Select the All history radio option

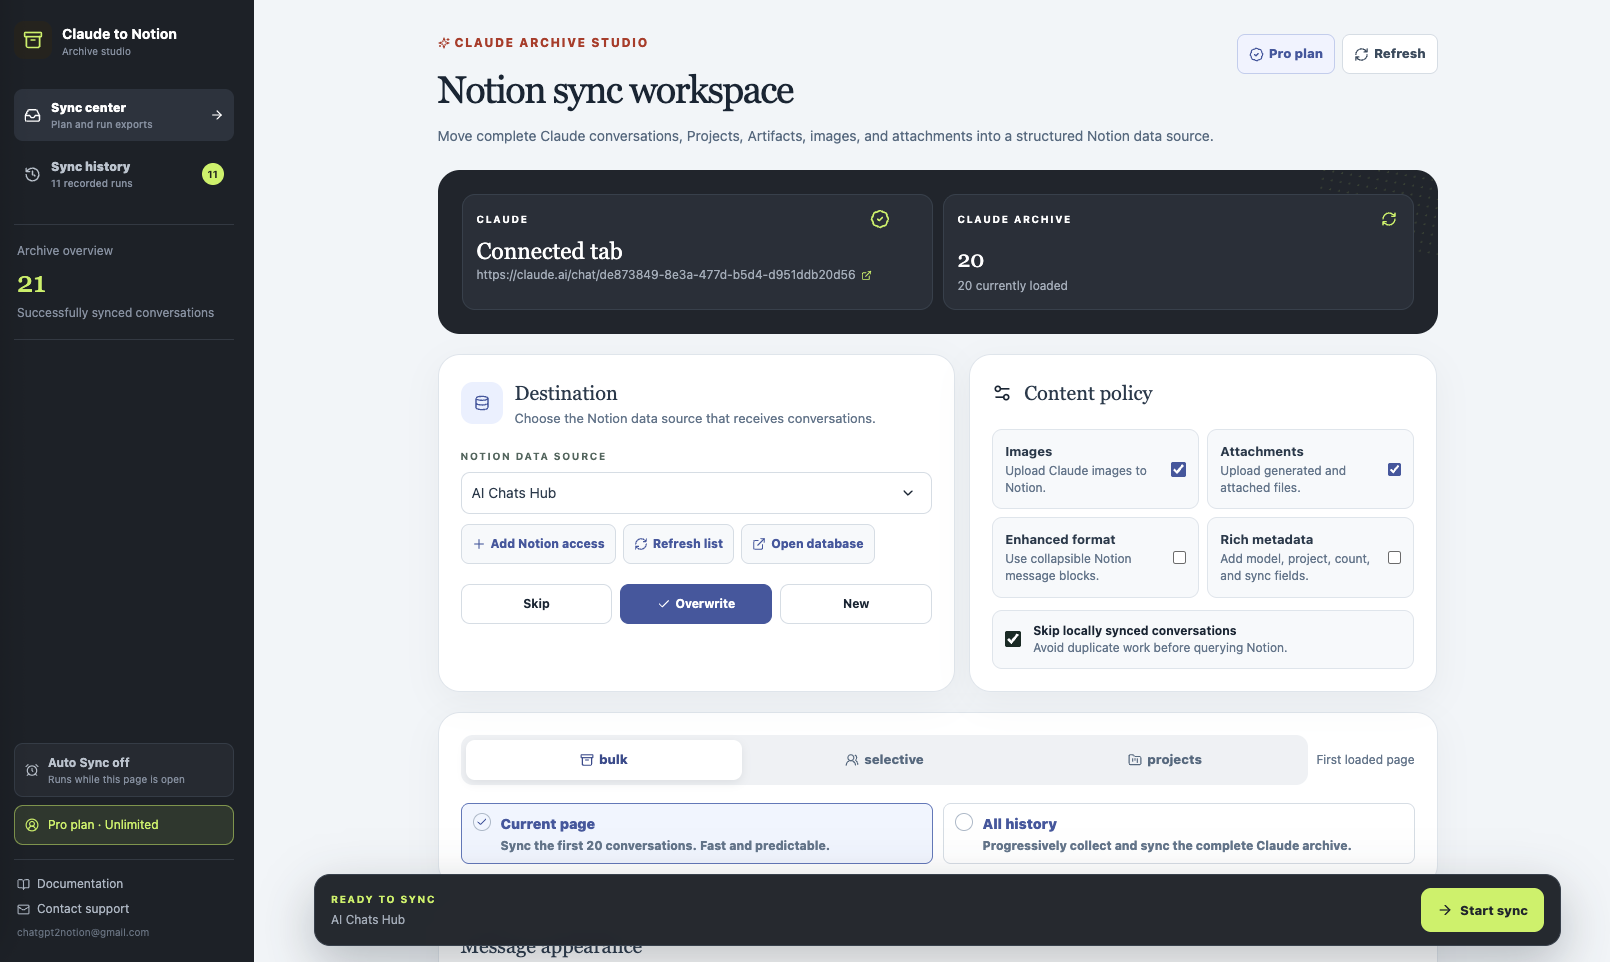964,822
